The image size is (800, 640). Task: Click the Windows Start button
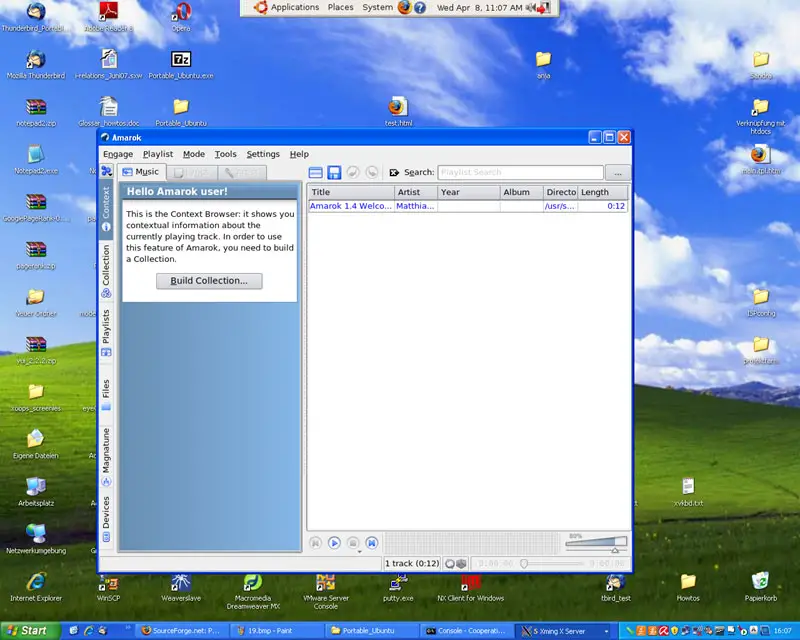(x=29, y=631)
